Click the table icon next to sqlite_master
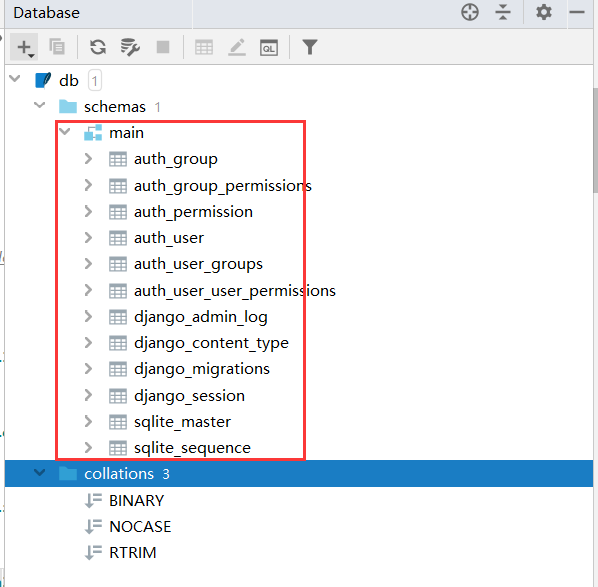Screen dimensions: 598x587 pos(118,422)
